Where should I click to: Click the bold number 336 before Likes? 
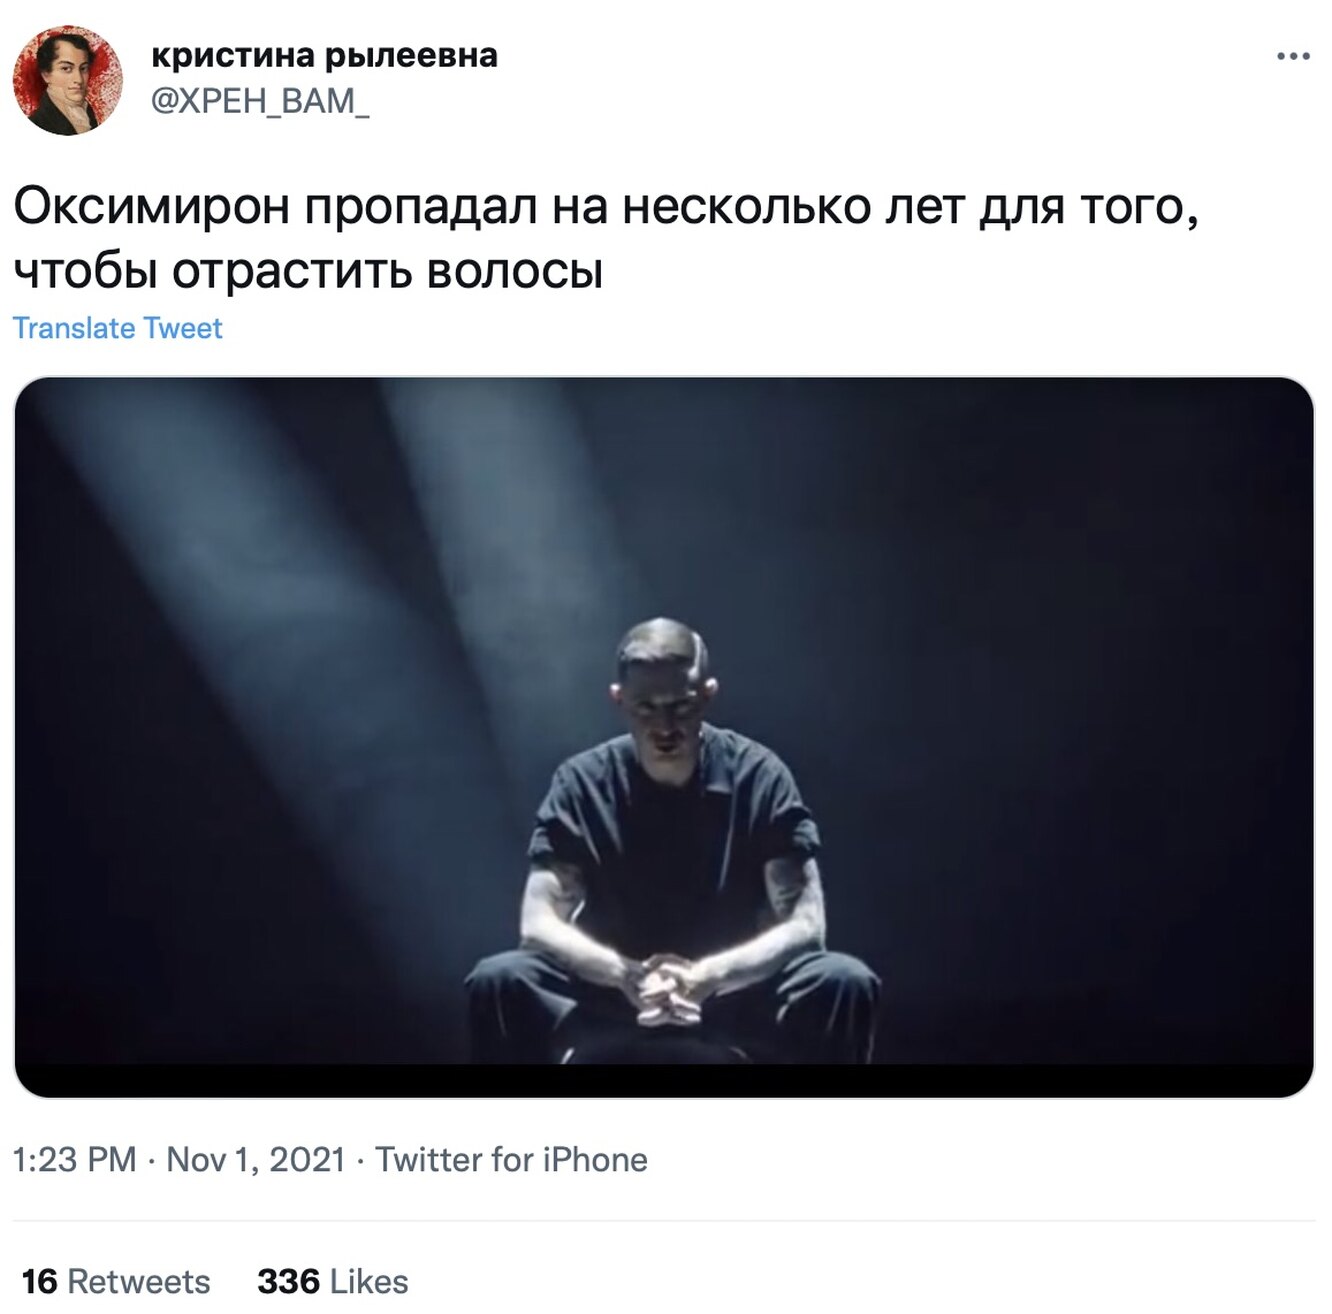pyautogui.click(x=289, y=1281)
